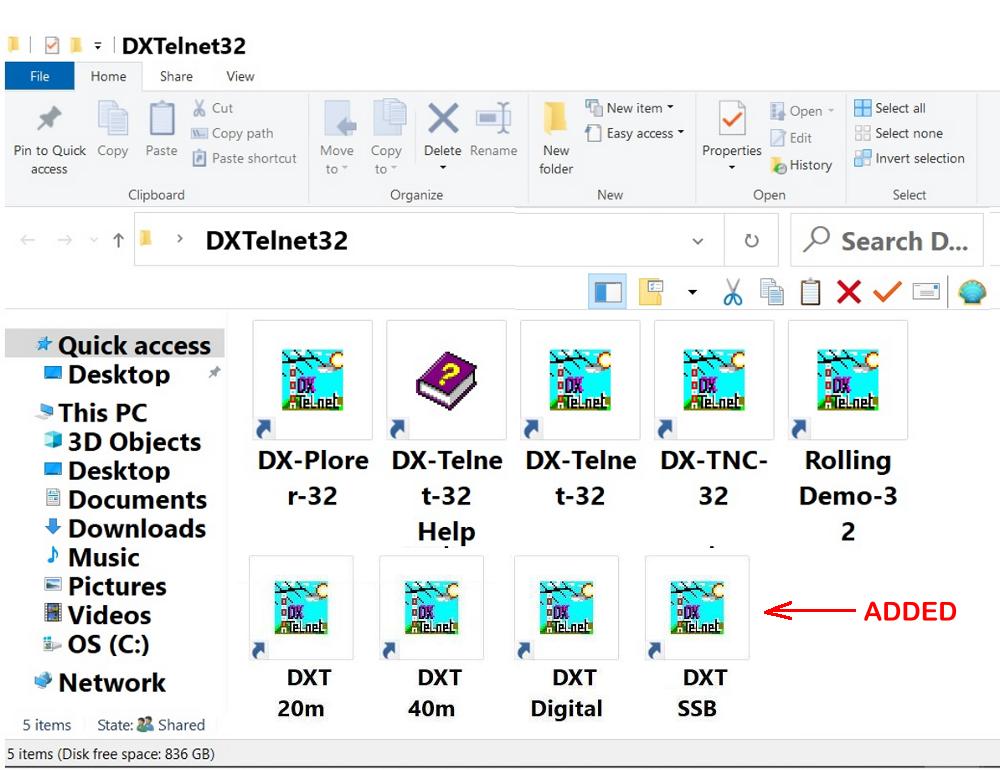Open the address bar history dropdown
1000x770 pixels.
698,241
